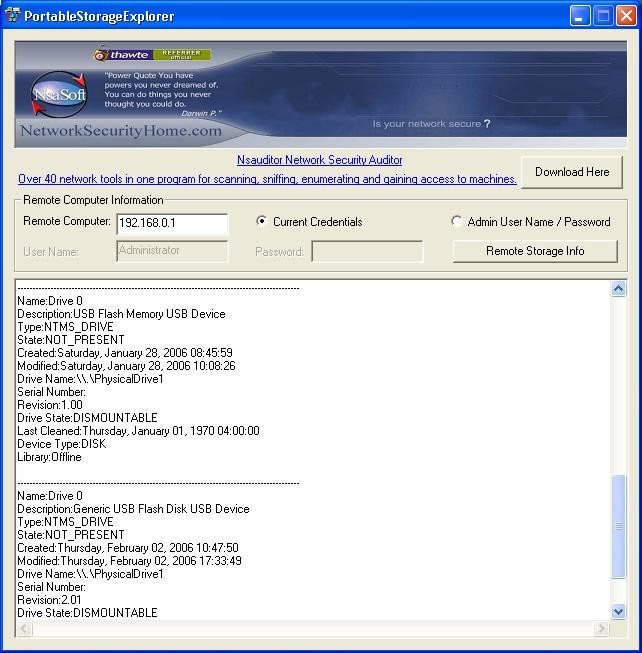The height and width of the screenshot is (653, 642).
Task: Open the Nsauditor Network Security Auditor link
Action: (x=319, y=160)
